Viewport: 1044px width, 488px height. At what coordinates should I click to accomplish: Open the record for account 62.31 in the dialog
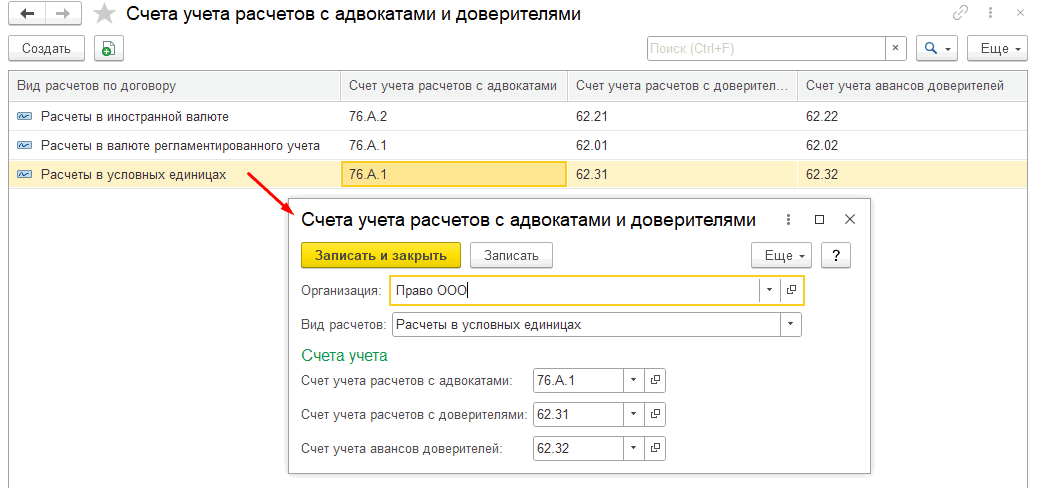(x=656, y=414)
